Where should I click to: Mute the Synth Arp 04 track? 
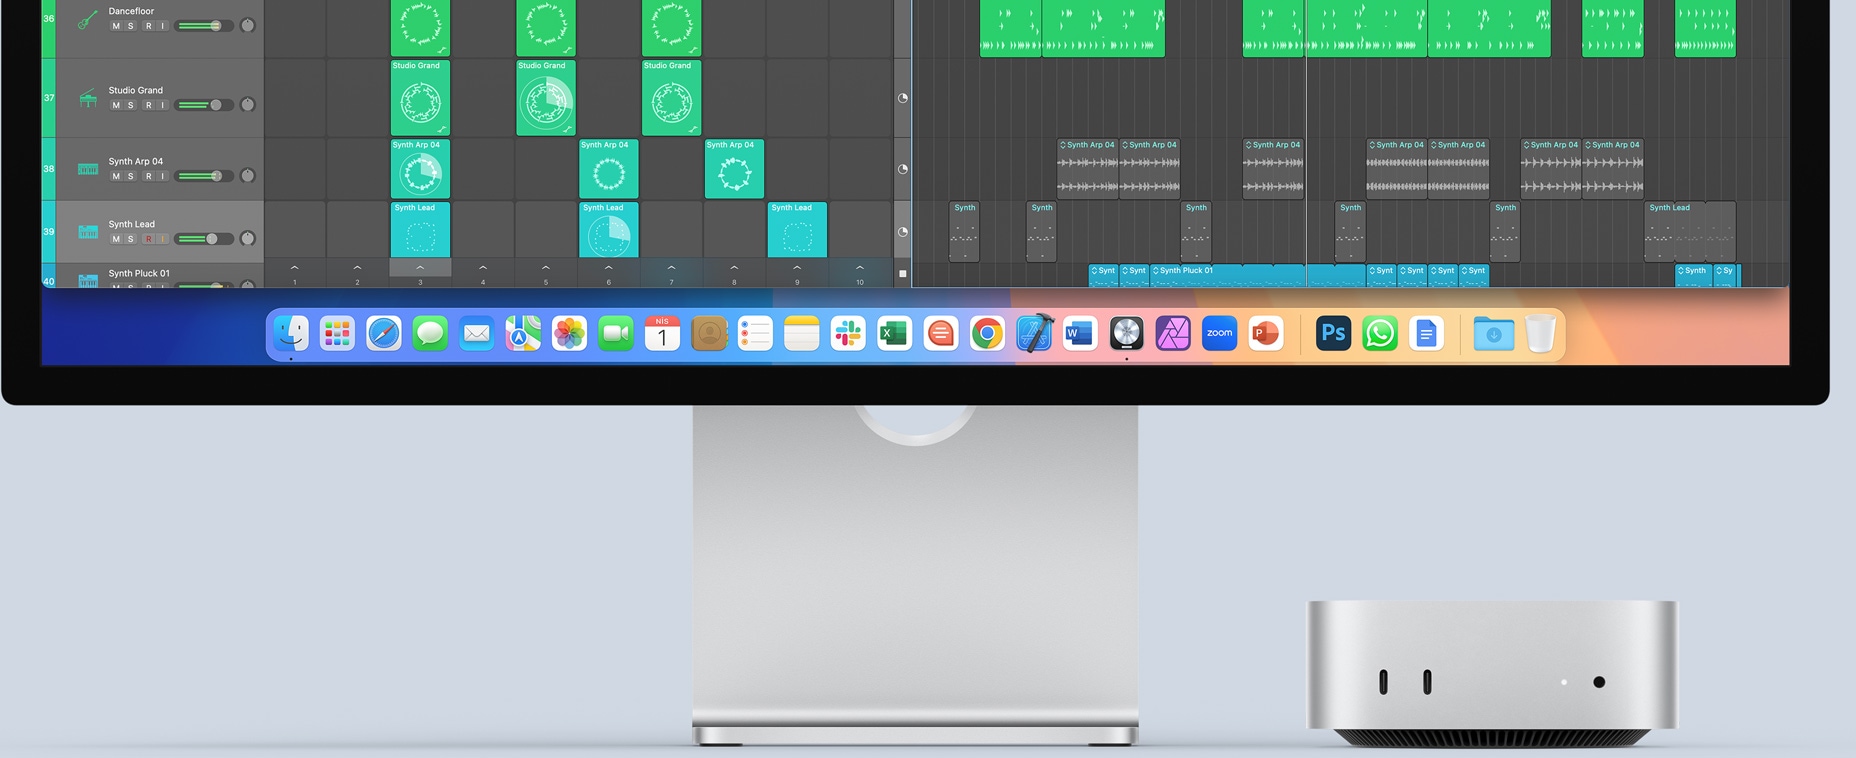point(116,176)
